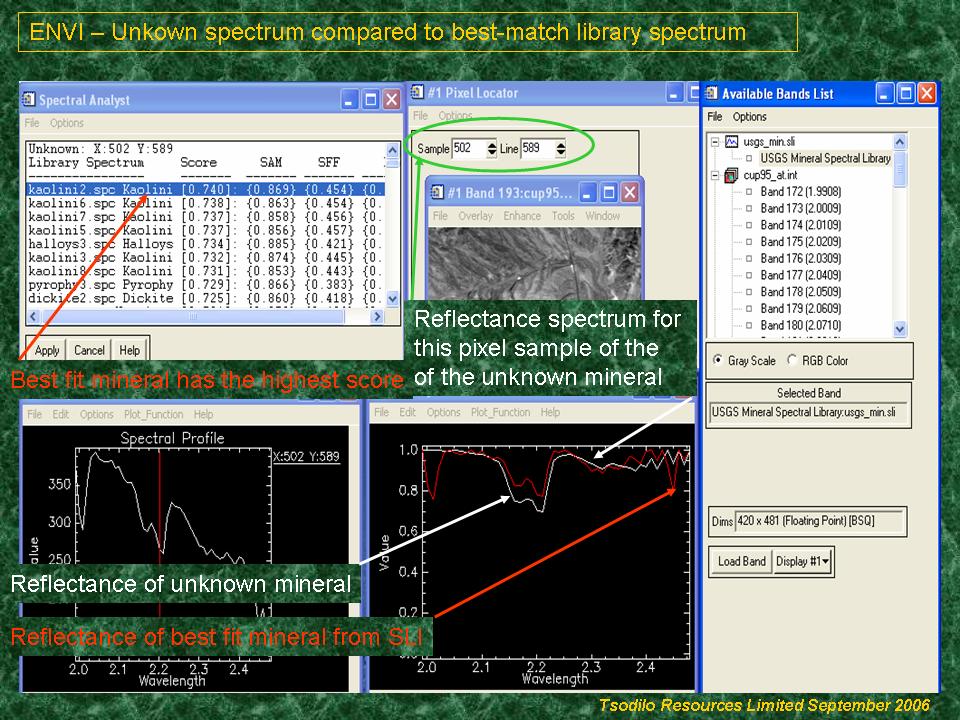The width and height of the screenshot is (960, 720).
Task: Minimize the Pixel Locator window
Action: (674, 93)
